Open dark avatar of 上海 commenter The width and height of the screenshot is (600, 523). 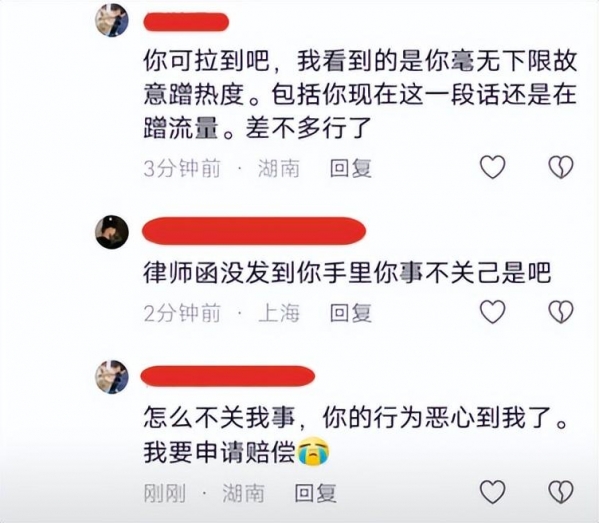[112, 232]
